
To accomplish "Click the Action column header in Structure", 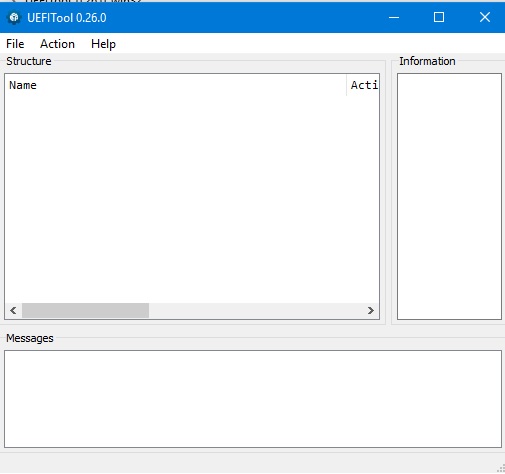I will (363, 85).
